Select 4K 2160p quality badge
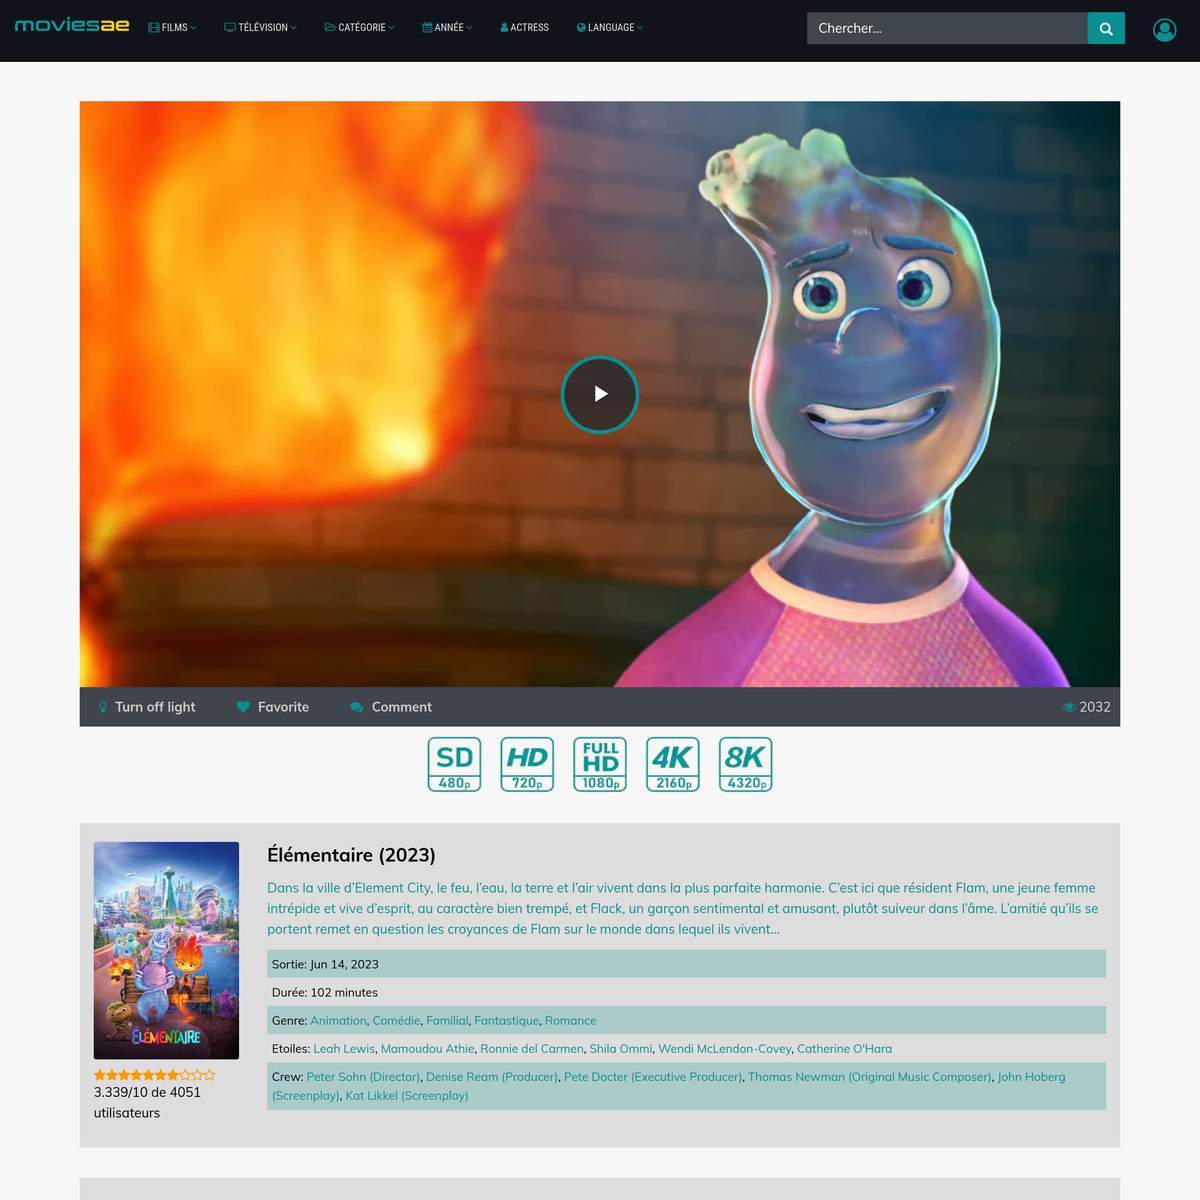Image resolution: width=1200 pixels, height=1200 pixels. point(673,764)
